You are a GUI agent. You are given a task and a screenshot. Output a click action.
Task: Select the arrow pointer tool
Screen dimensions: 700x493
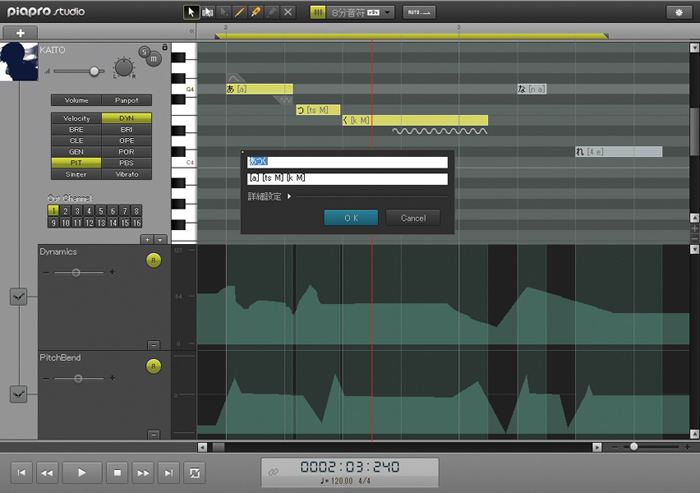[x=191, y=12]
